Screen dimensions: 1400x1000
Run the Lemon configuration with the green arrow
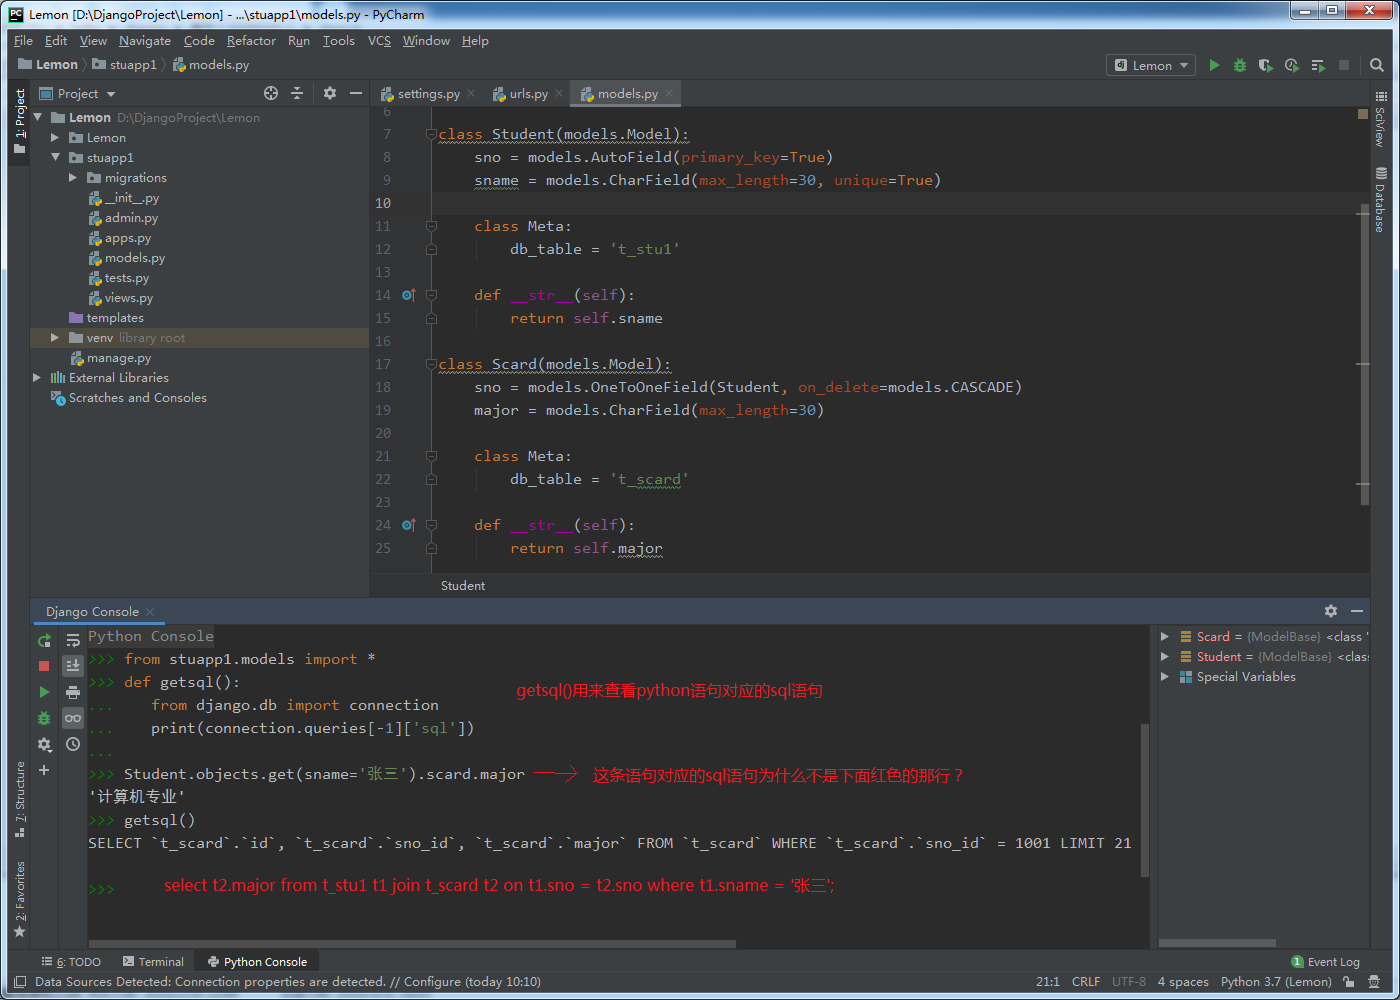point(1214,65)
